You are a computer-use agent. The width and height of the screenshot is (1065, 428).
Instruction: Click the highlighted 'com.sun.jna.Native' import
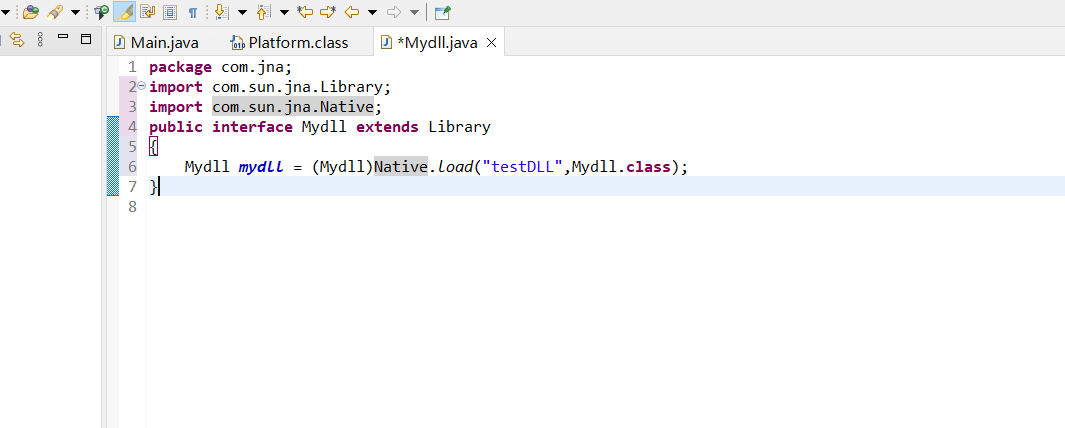[293, 107]
